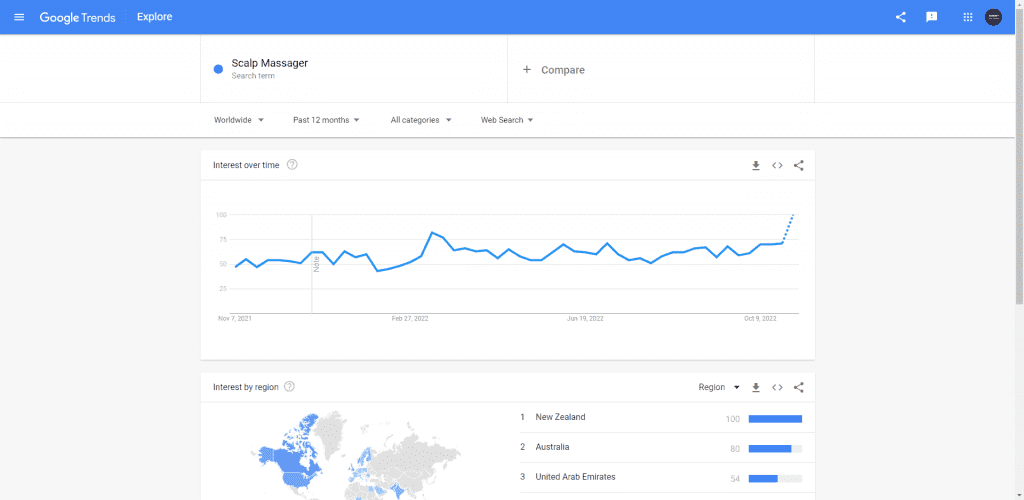Download Interest by region data
Viewport: 1024px width, 500px height.
click(x=756, y=387)
